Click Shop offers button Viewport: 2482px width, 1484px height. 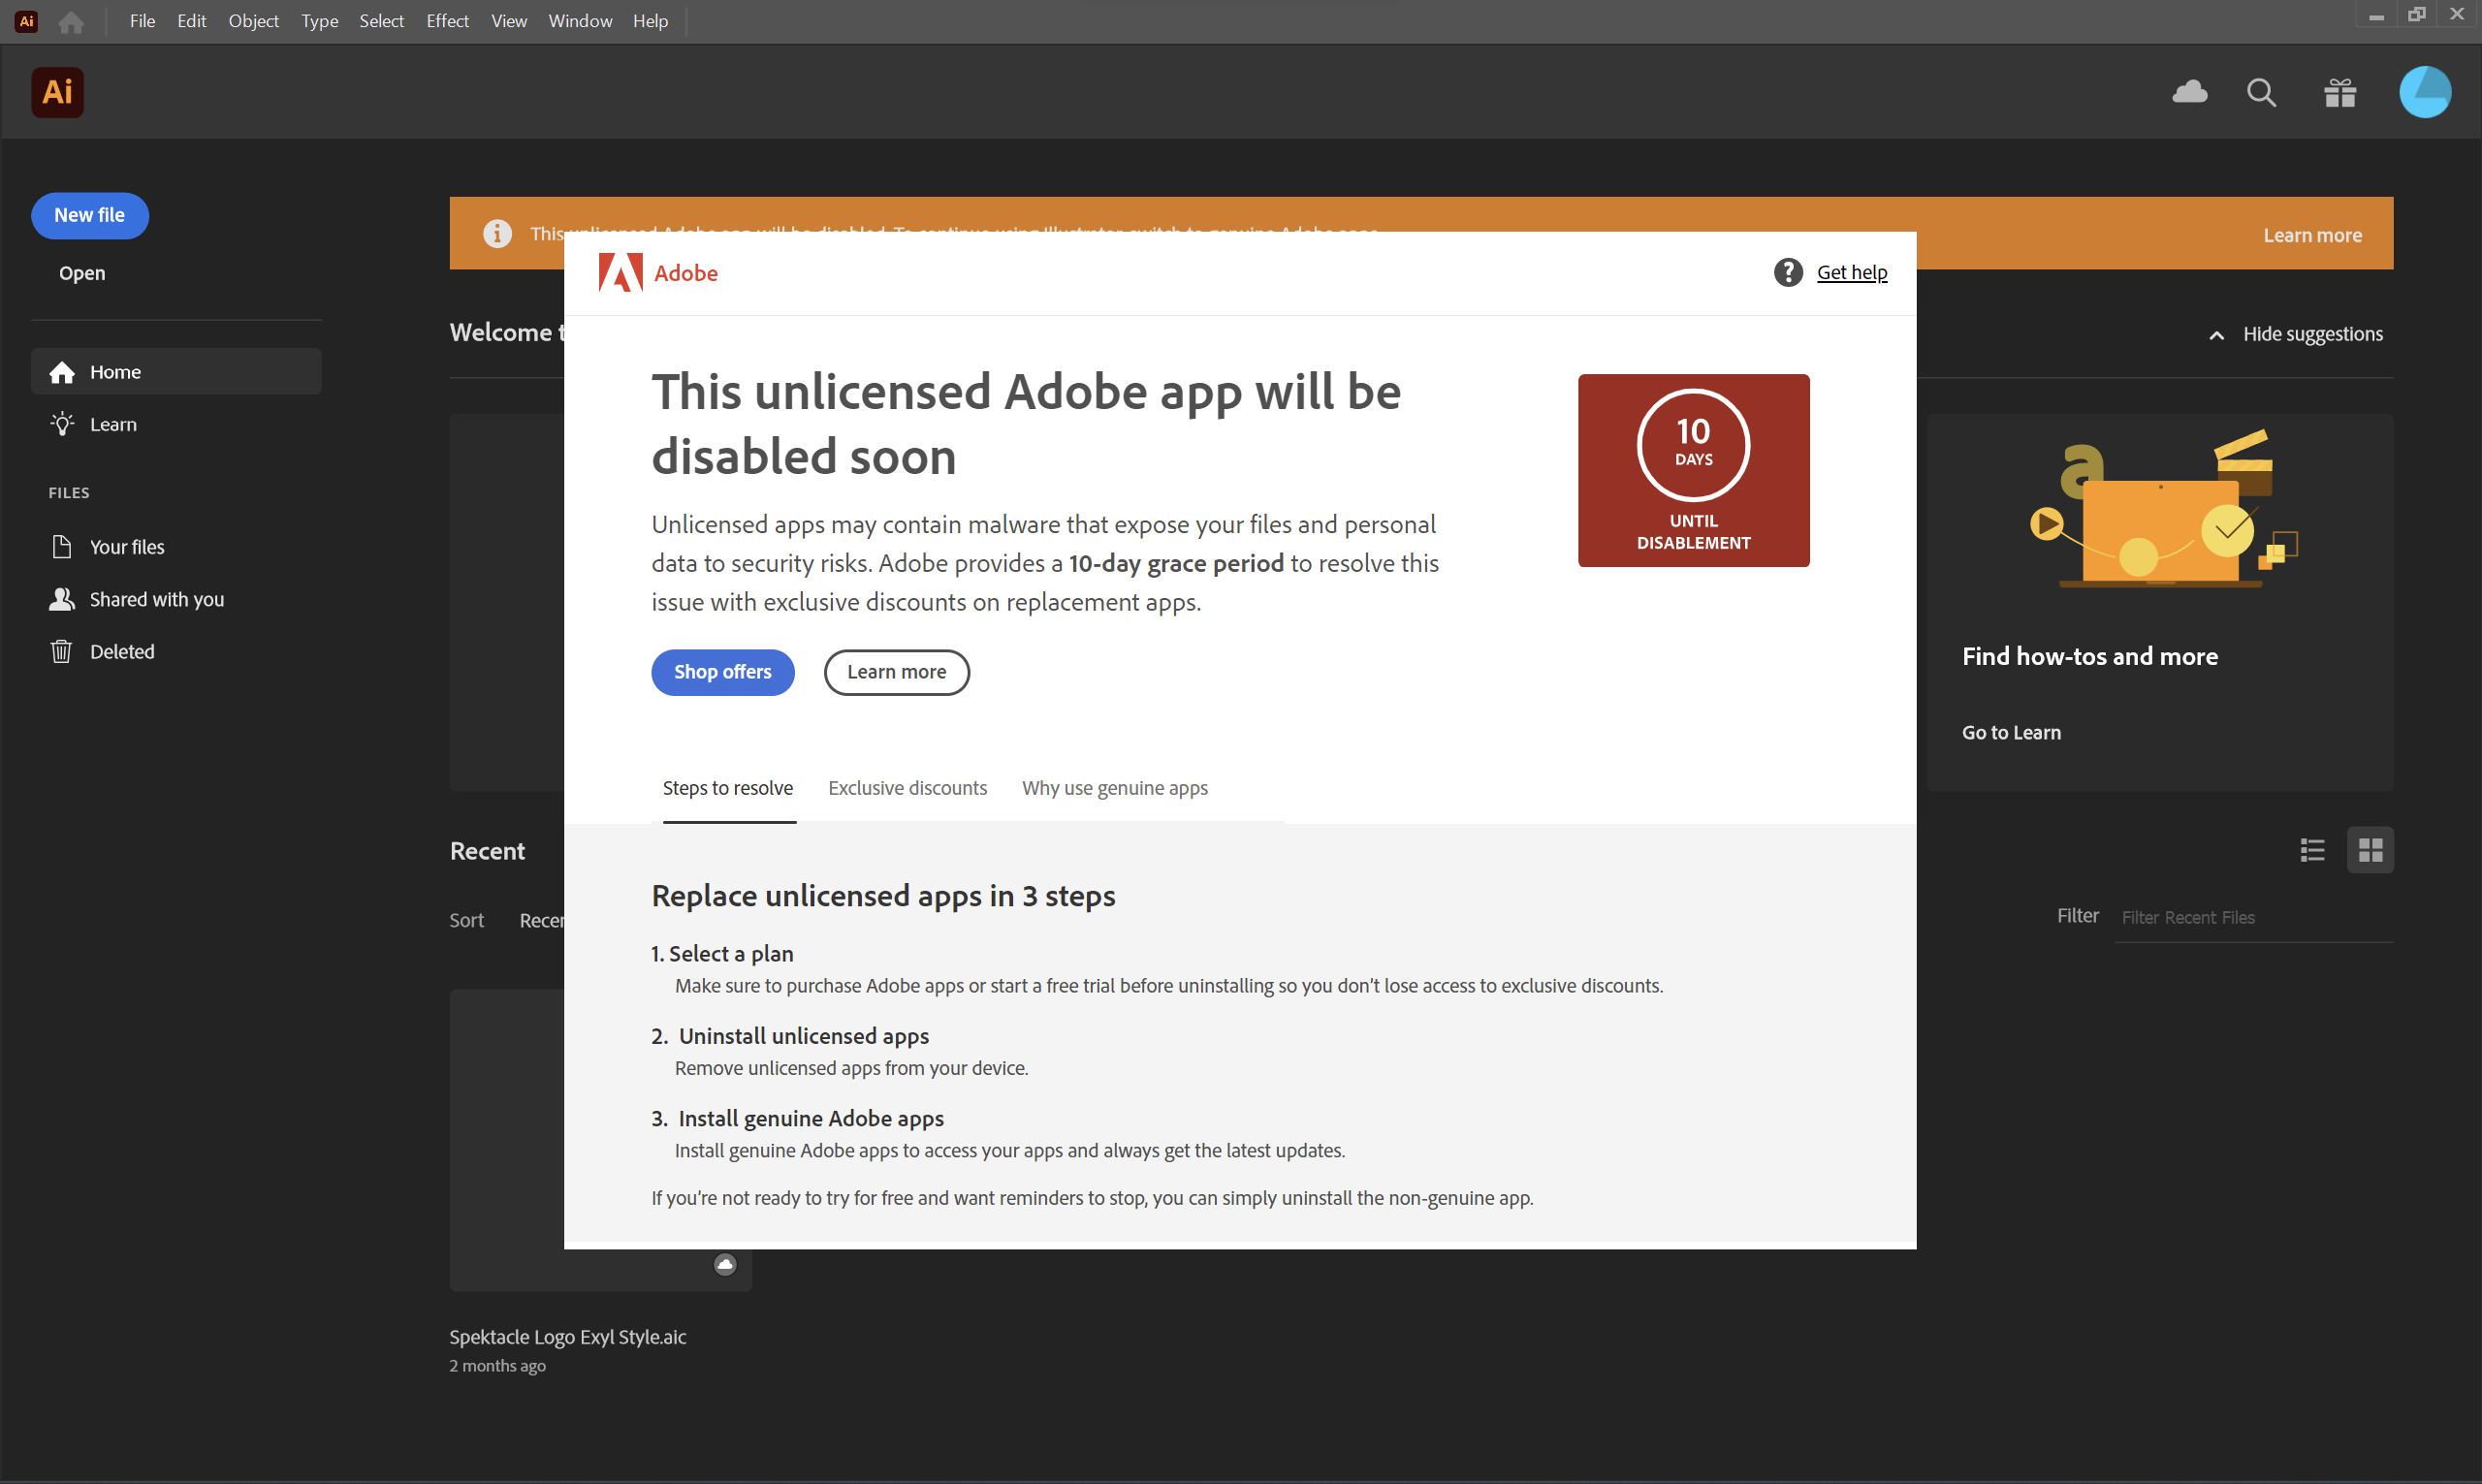(x=722, y=672)
